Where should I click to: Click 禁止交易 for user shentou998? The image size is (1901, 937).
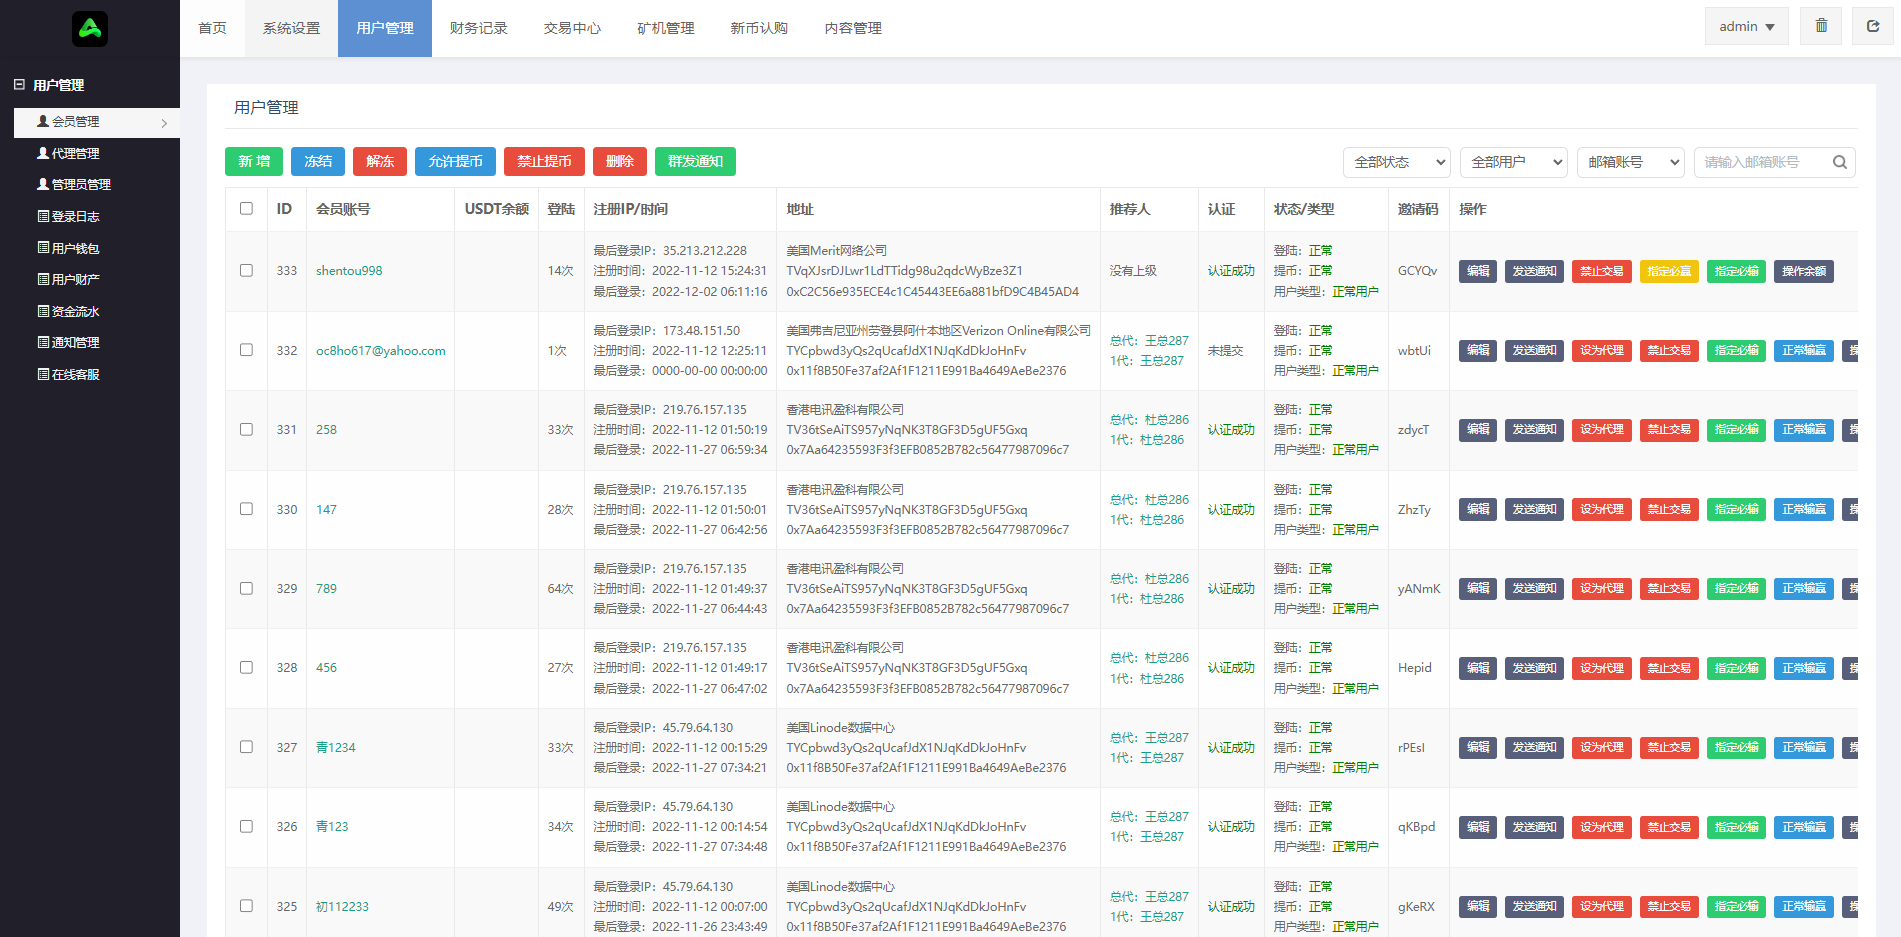point(1602,271)
